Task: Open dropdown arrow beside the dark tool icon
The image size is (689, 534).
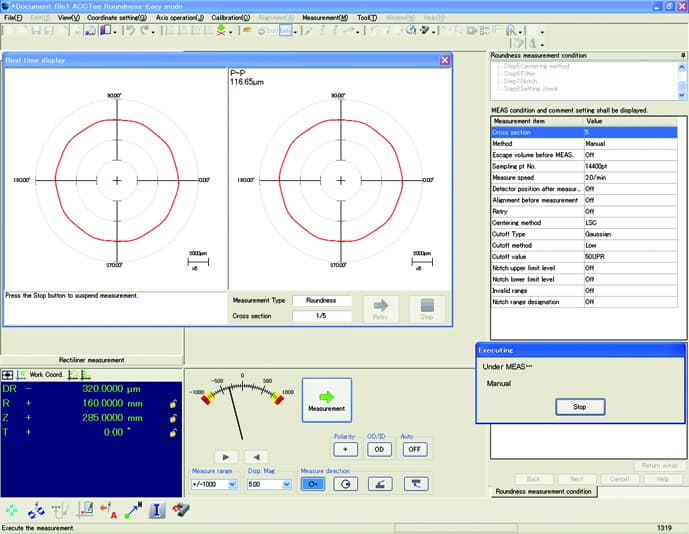Action: (434, 32)
